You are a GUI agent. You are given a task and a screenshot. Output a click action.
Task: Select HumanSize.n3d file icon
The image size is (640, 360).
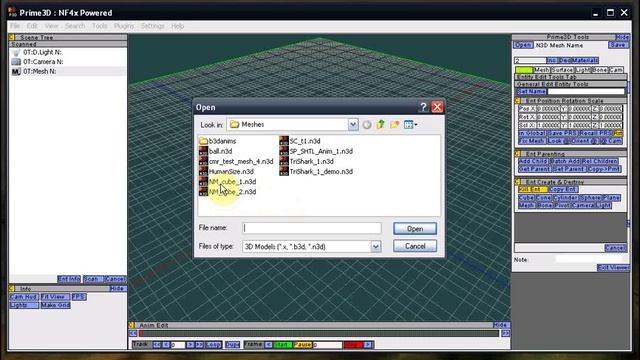(x=203, y=171)
